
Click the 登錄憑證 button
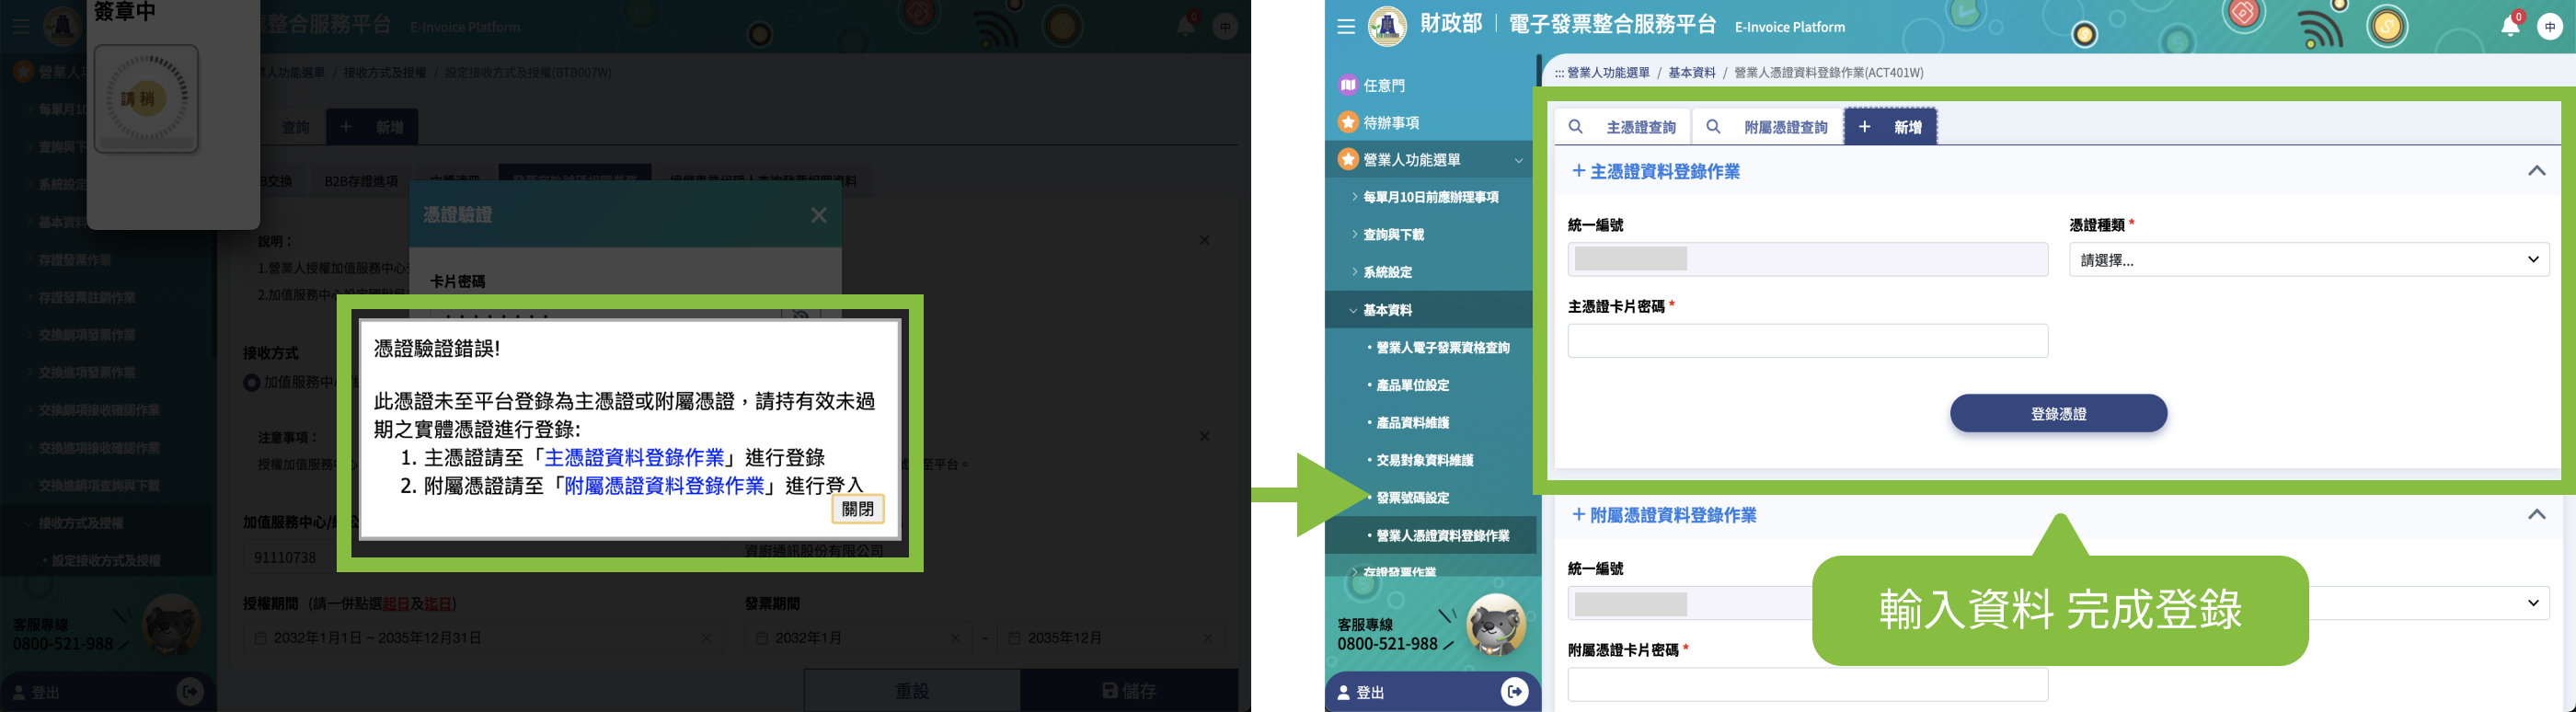click(x=2058, y=414)
